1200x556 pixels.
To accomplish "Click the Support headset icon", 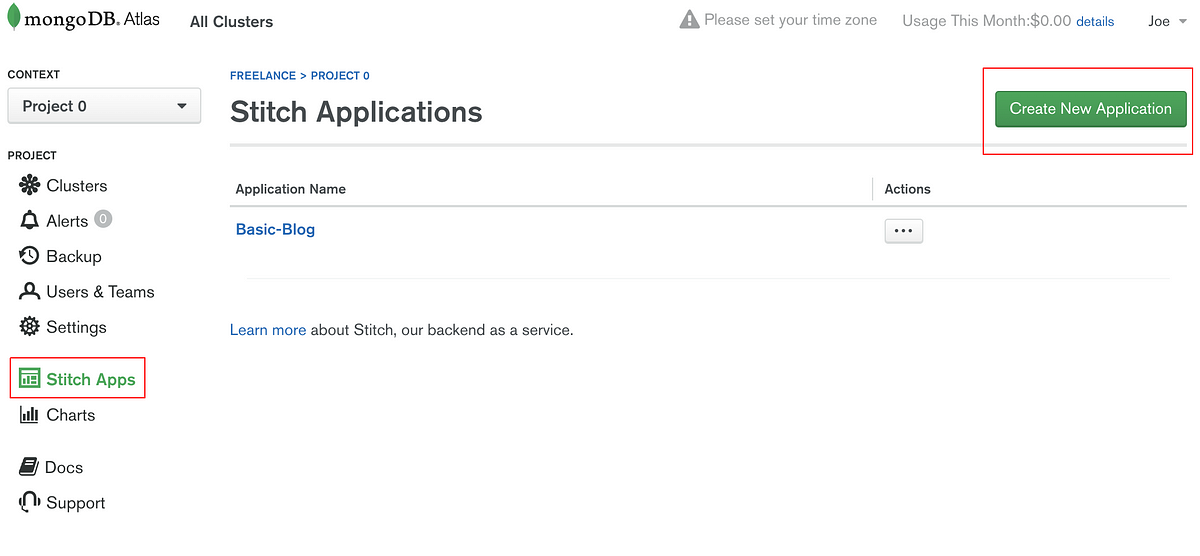I will click(30, 502).
